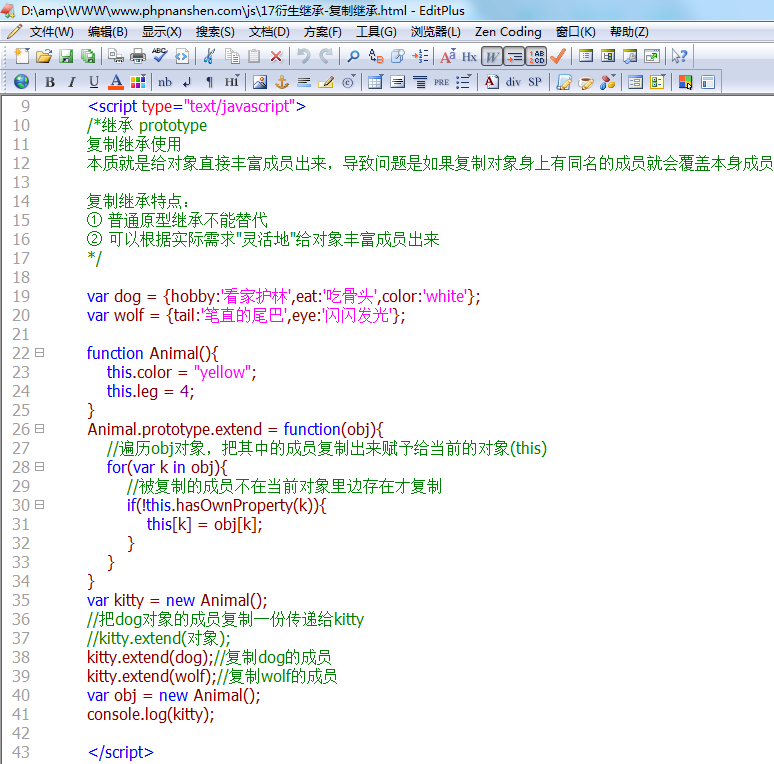
Task: Click the center align icon
Action: click(420, 82)
